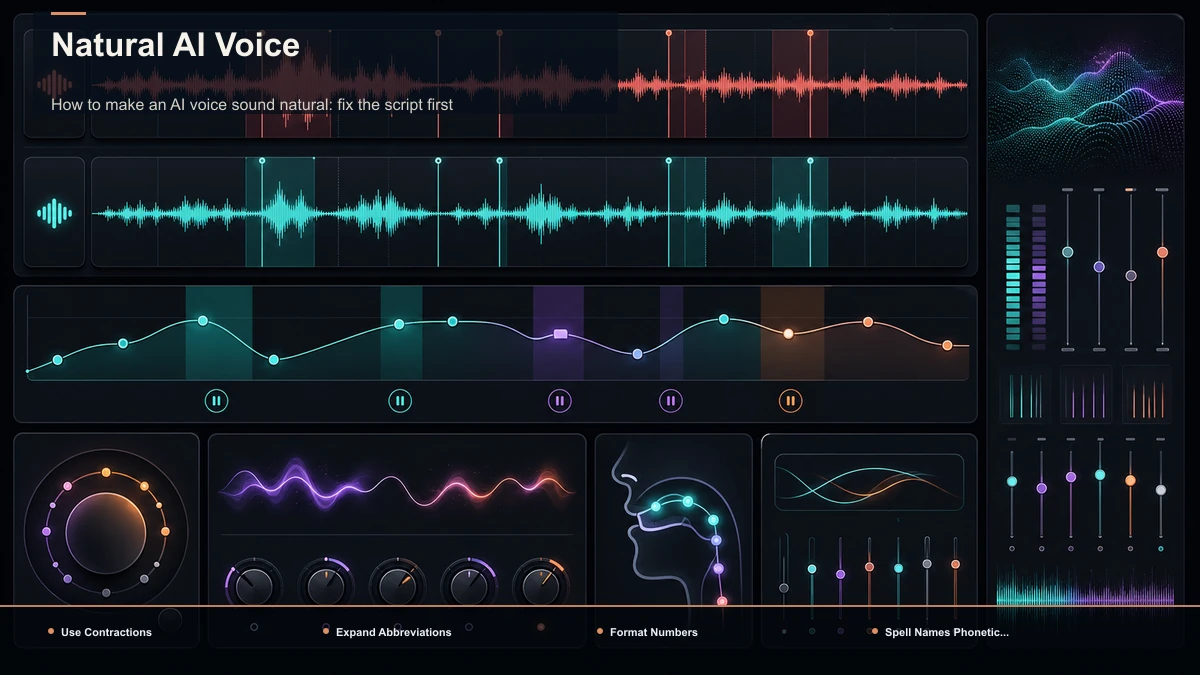The height and width of the screenshot is (675, 1200).
Task: Click the white handle on the lower-right slider group
Action: [x=1160, y=490]
